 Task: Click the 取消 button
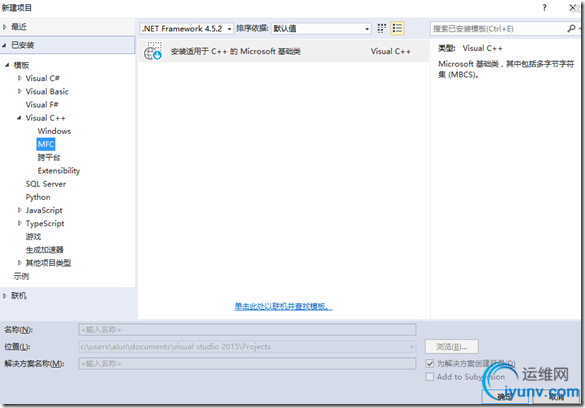point(556,397)
